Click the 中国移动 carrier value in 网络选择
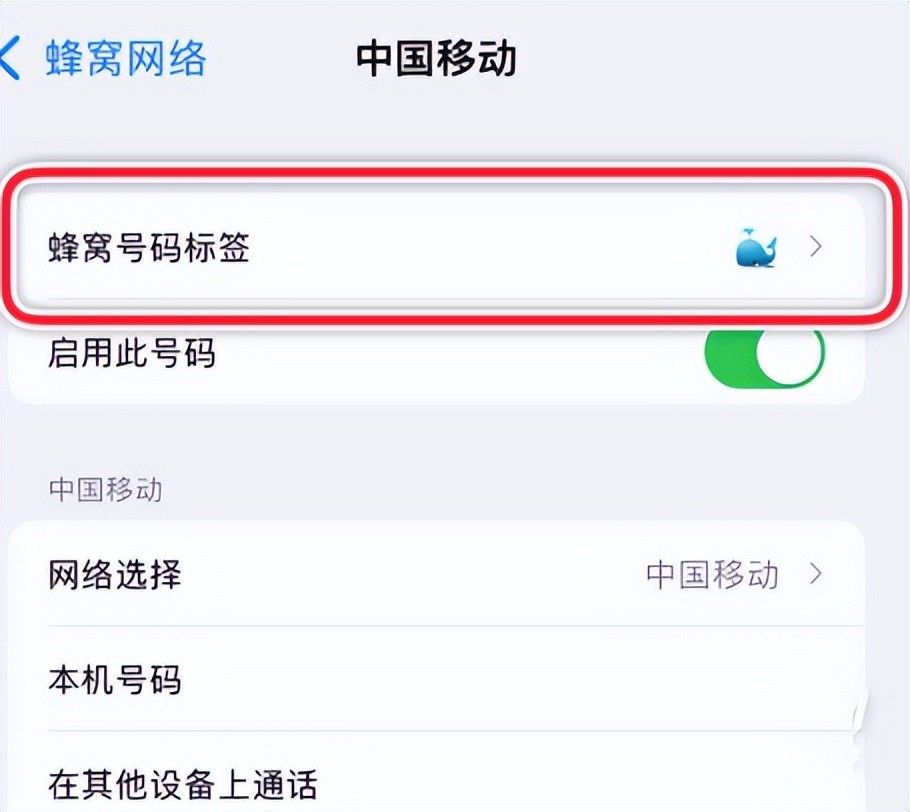This screenshot has width=910, height=812. 712,574
